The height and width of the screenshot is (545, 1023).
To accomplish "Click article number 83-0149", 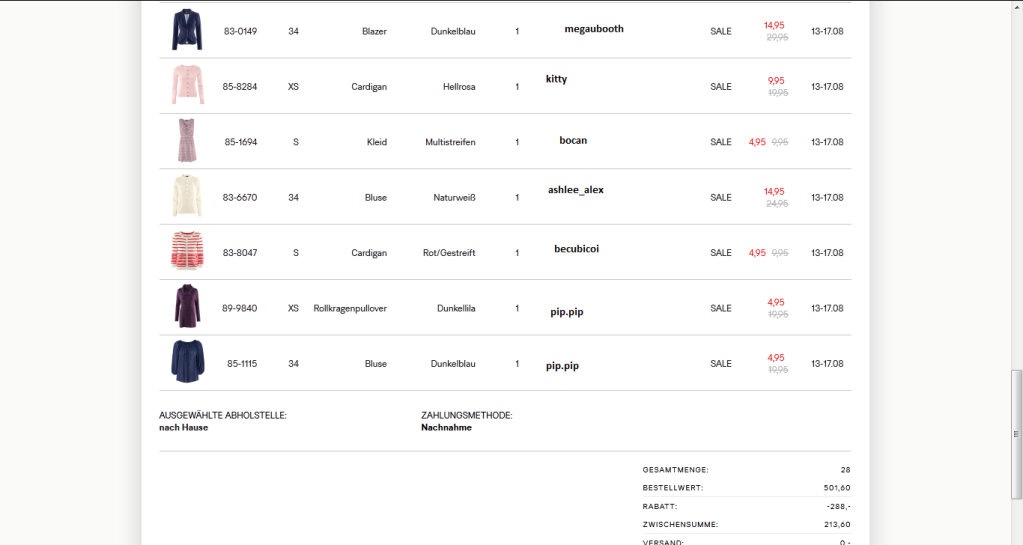I will tap(240, 31).
